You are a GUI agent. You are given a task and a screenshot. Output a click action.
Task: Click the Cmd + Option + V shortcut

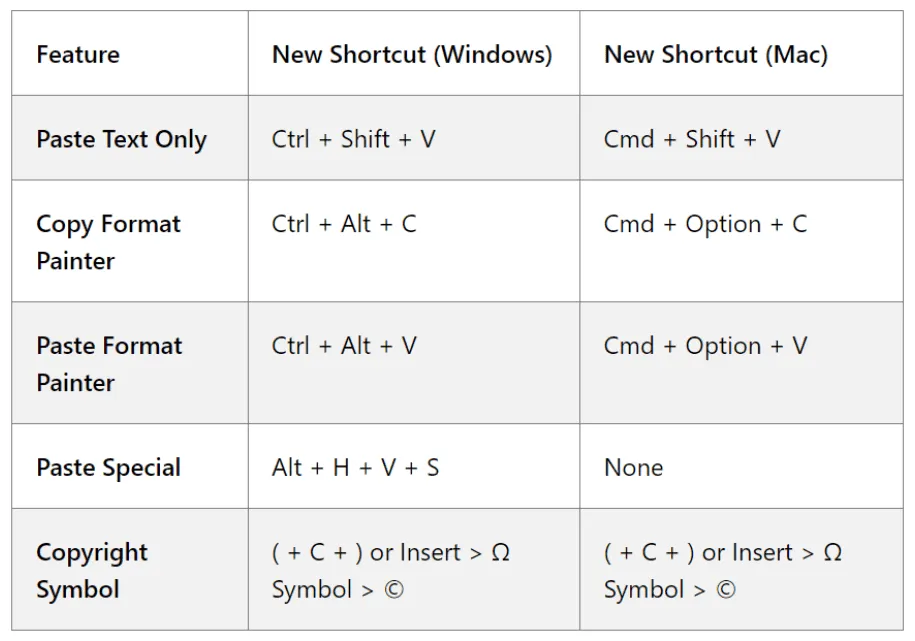(705, 346)
